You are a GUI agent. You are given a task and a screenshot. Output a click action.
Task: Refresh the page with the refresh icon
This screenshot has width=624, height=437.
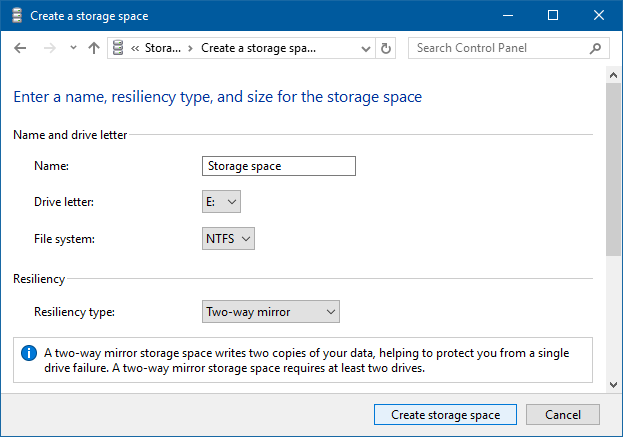(x=386, y=49)
